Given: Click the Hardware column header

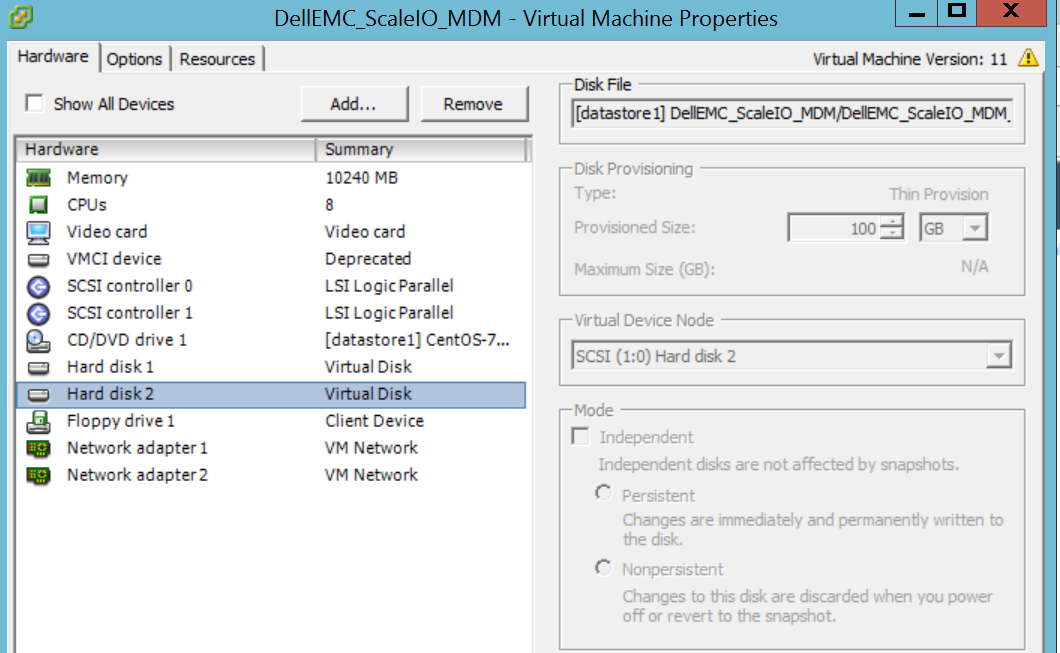Looking at the screenshot, I should point(166,149).
